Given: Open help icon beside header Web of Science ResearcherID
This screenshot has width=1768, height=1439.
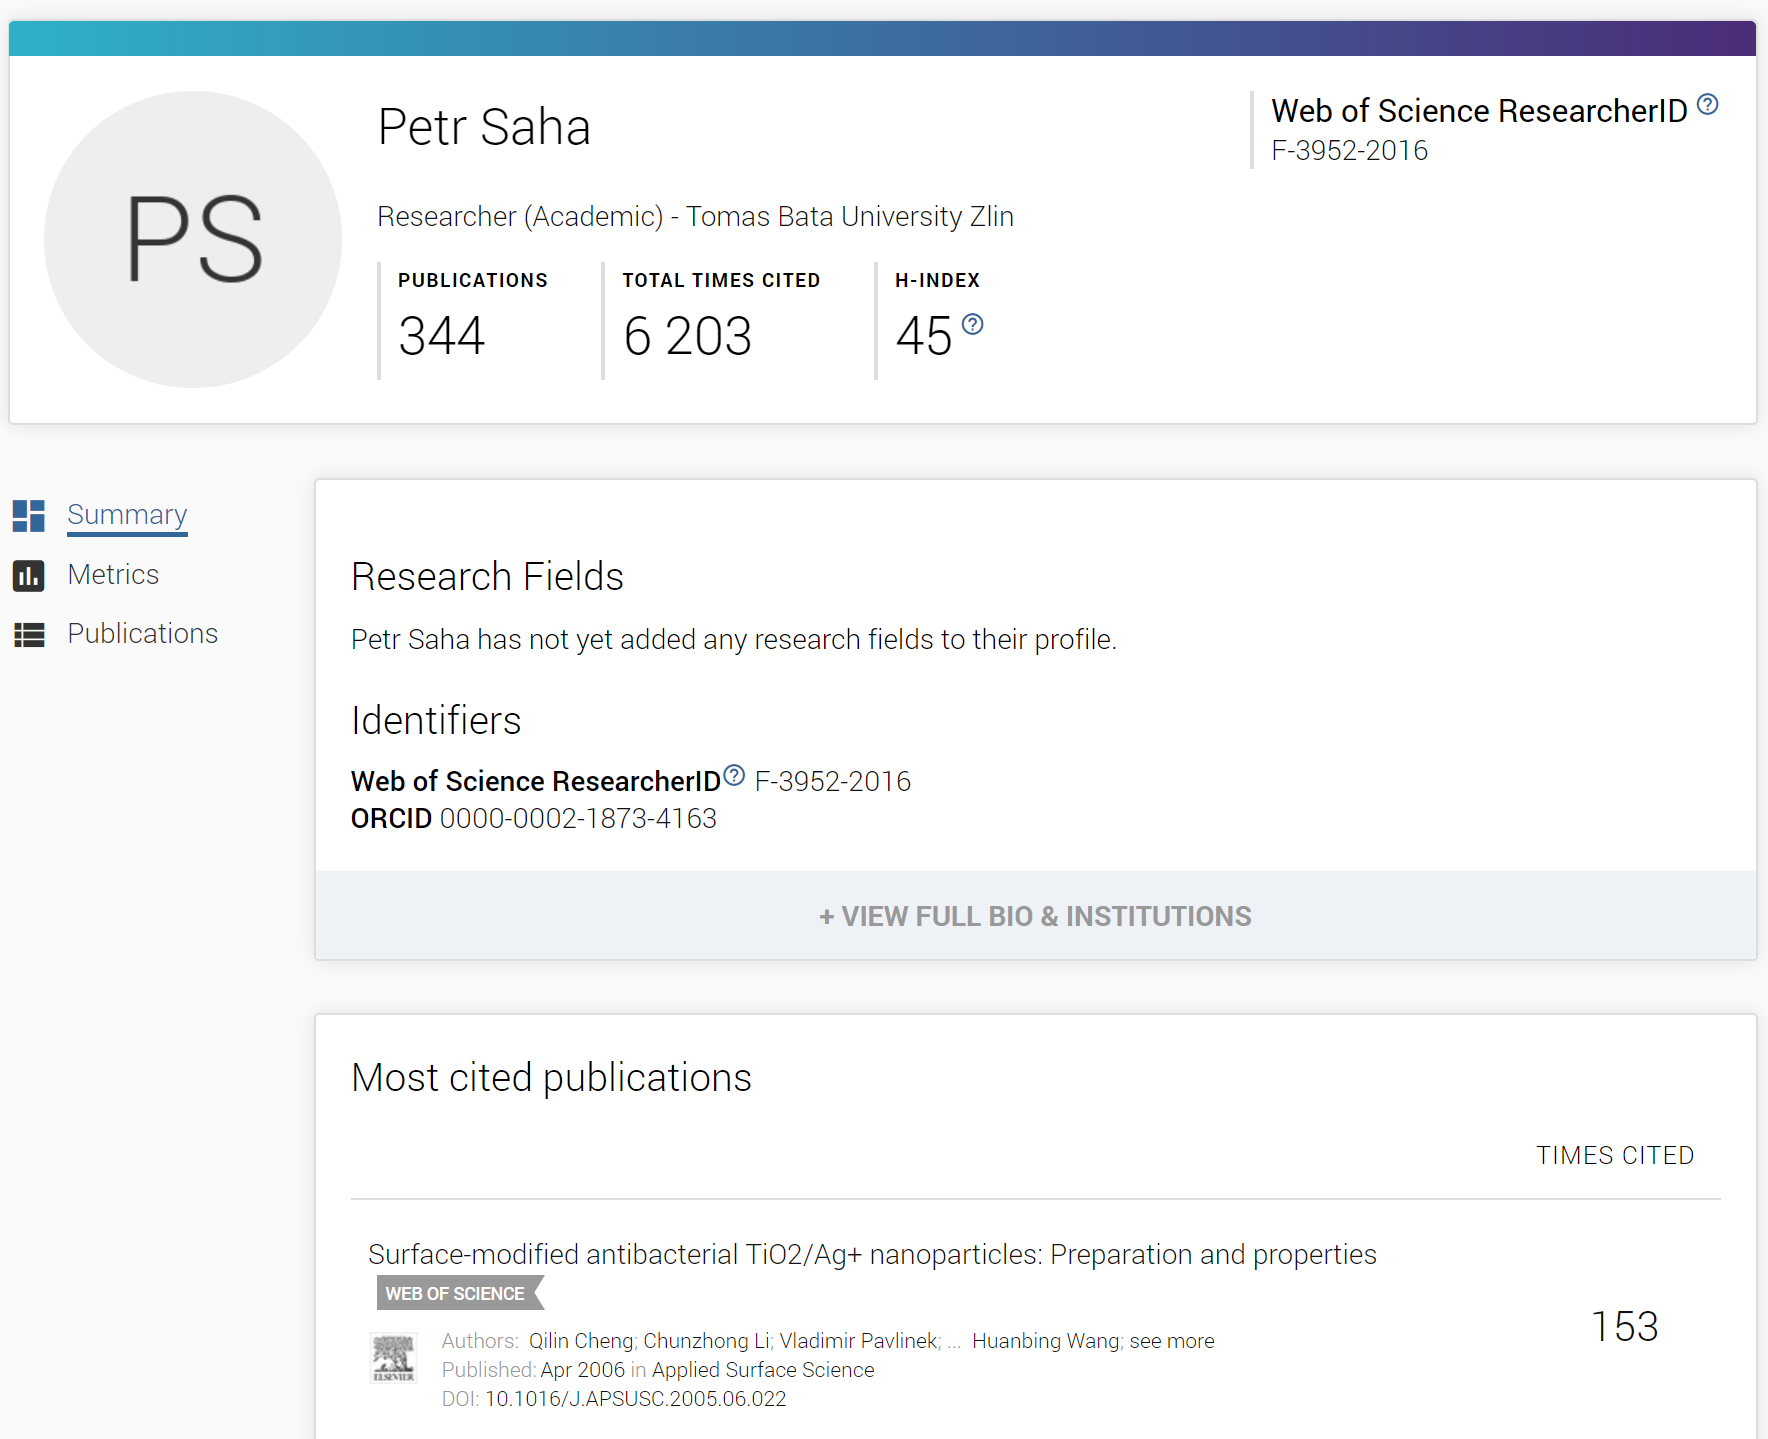Looking at the screenshot, I should coord(1708,104).
